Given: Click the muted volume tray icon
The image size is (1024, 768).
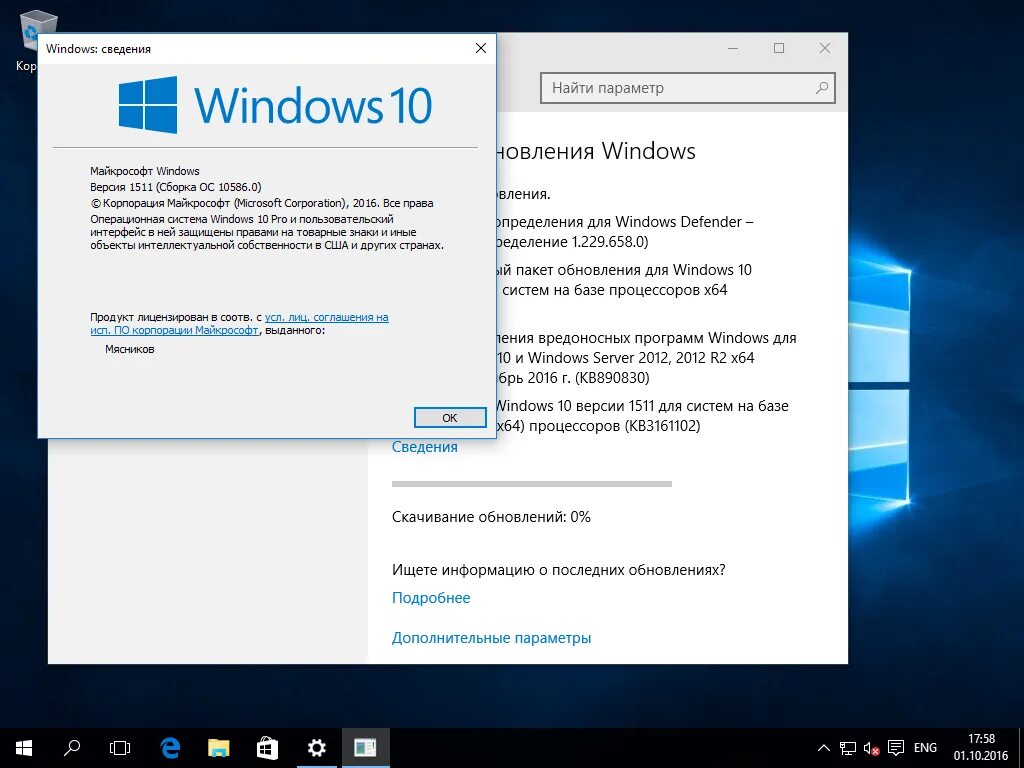Looking at the screenshot, I should point(871,748).
